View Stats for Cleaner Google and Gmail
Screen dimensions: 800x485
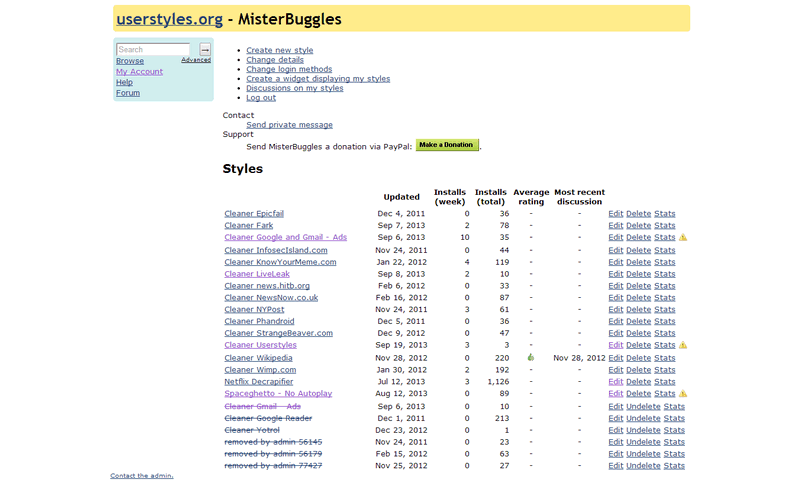pos(664,237)
